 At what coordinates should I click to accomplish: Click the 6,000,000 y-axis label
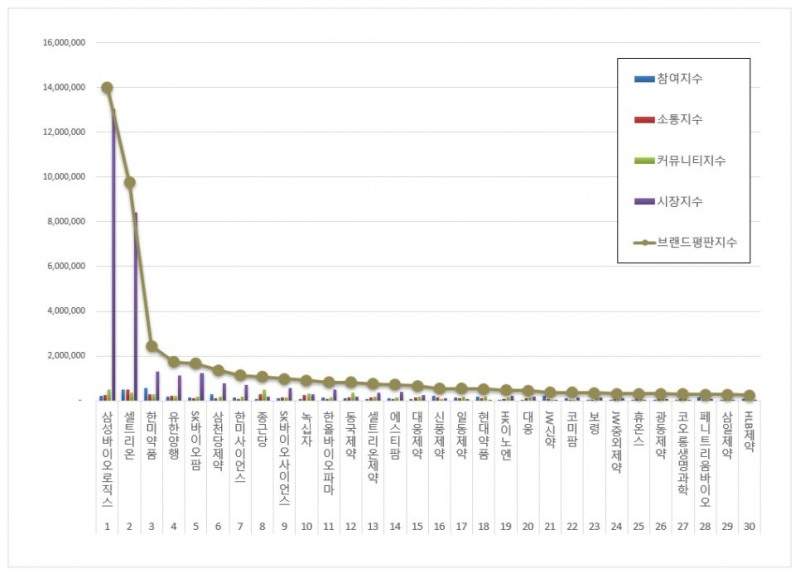pyautogui.click(x=66, y=266)
